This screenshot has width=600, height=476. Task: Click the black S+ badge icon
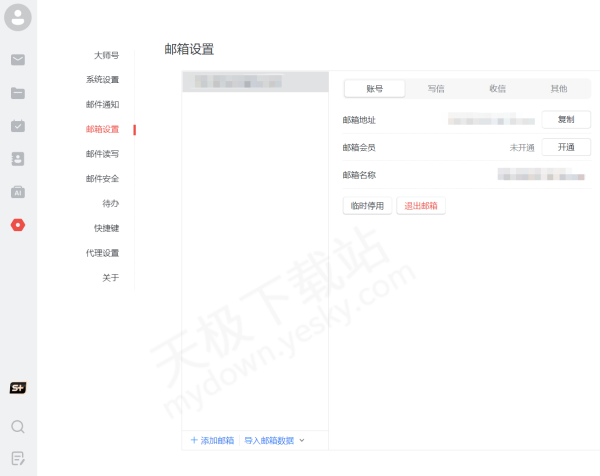pyautogui.click(x=18, y=387)
